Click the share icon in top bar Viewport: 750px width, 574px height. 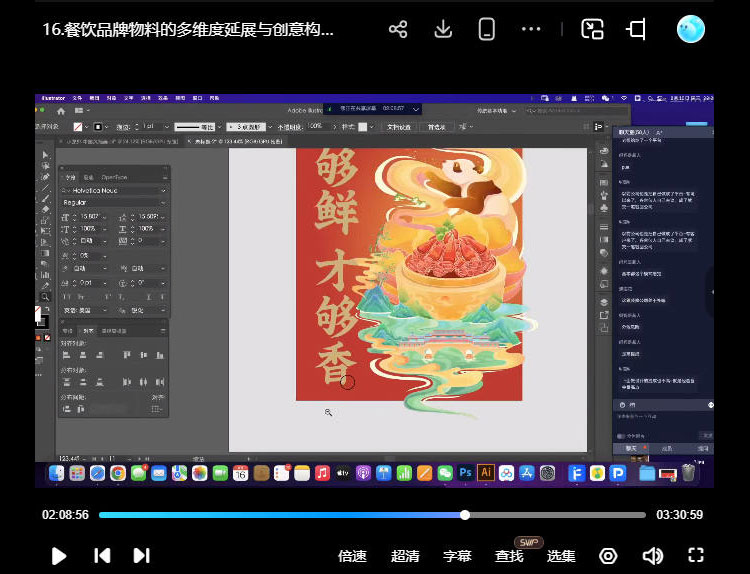pyautogui.click(x=398, y=29)
